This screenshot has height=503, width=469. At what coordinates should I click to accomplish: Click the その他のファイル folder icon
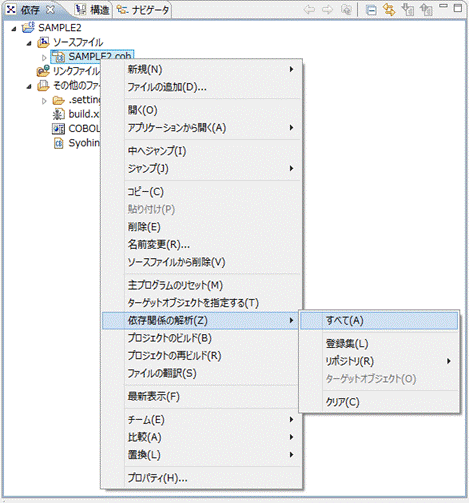43,86
